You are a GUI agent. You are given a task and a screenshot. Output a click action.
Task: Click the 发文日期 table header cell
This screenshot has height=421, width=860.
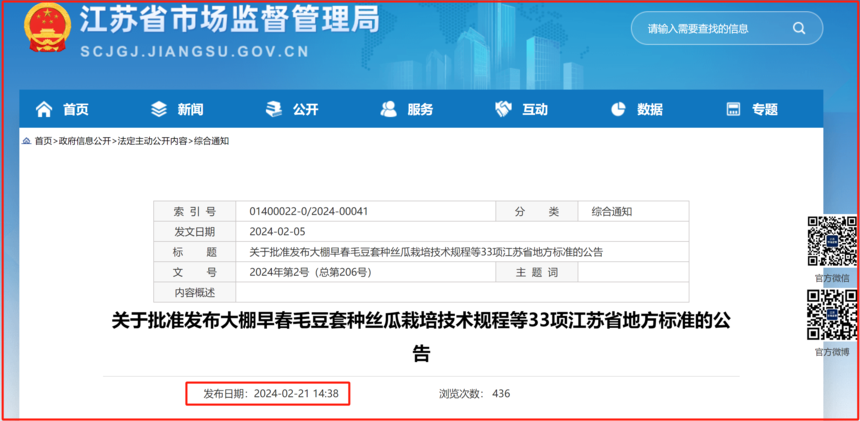tap(195, 232)
